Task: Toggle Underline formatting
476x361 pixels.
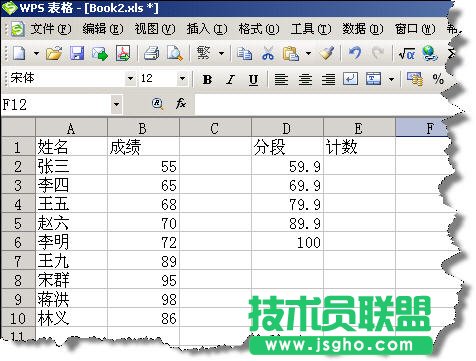Action: [253, 80]
